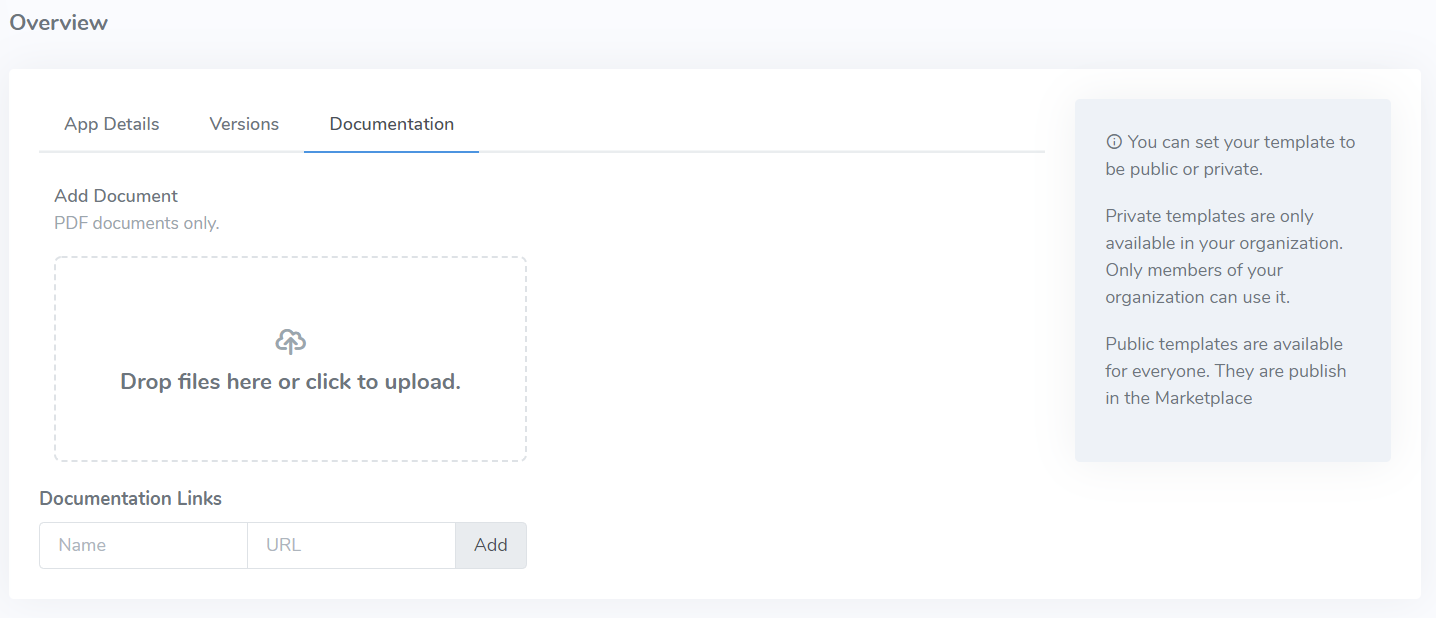
Task: Click the 'Public templates are available' paragraph
Action: (1226, 371)
